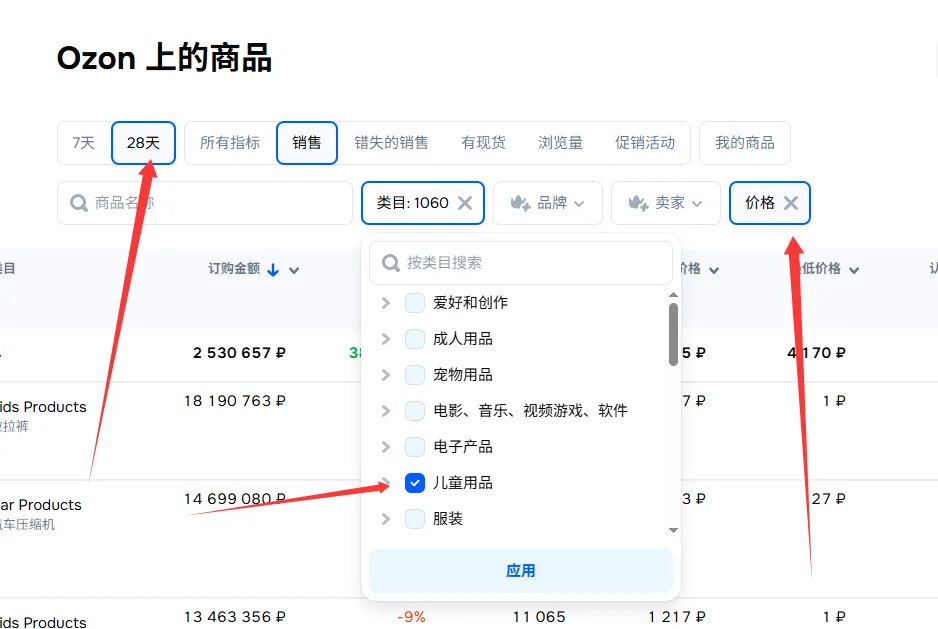Expand the 服装 category tree
This screenshot has height=629, width=938.
[386, 518]
